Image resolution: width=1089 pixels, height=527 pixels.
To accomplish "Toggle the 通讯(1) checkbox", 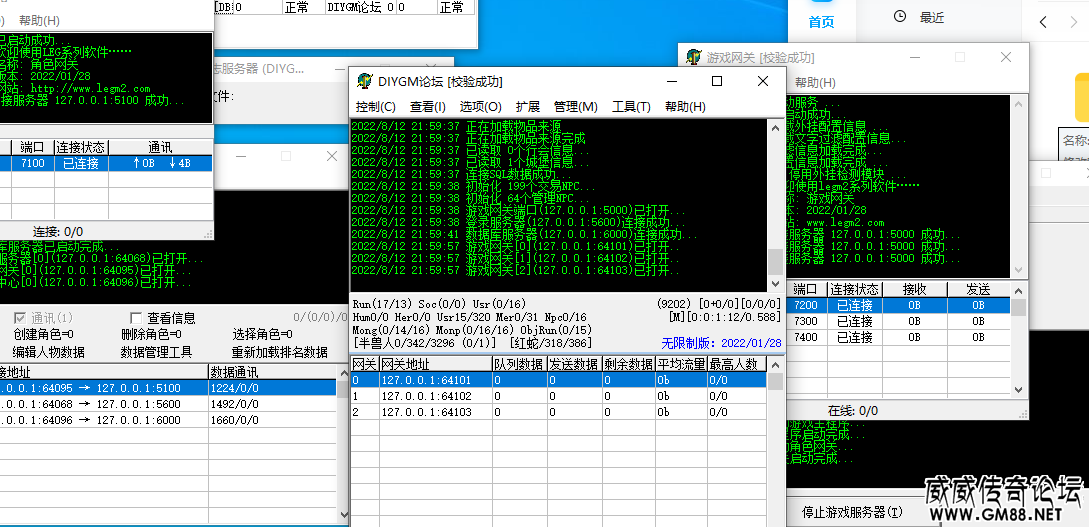I will click(20, 318).
